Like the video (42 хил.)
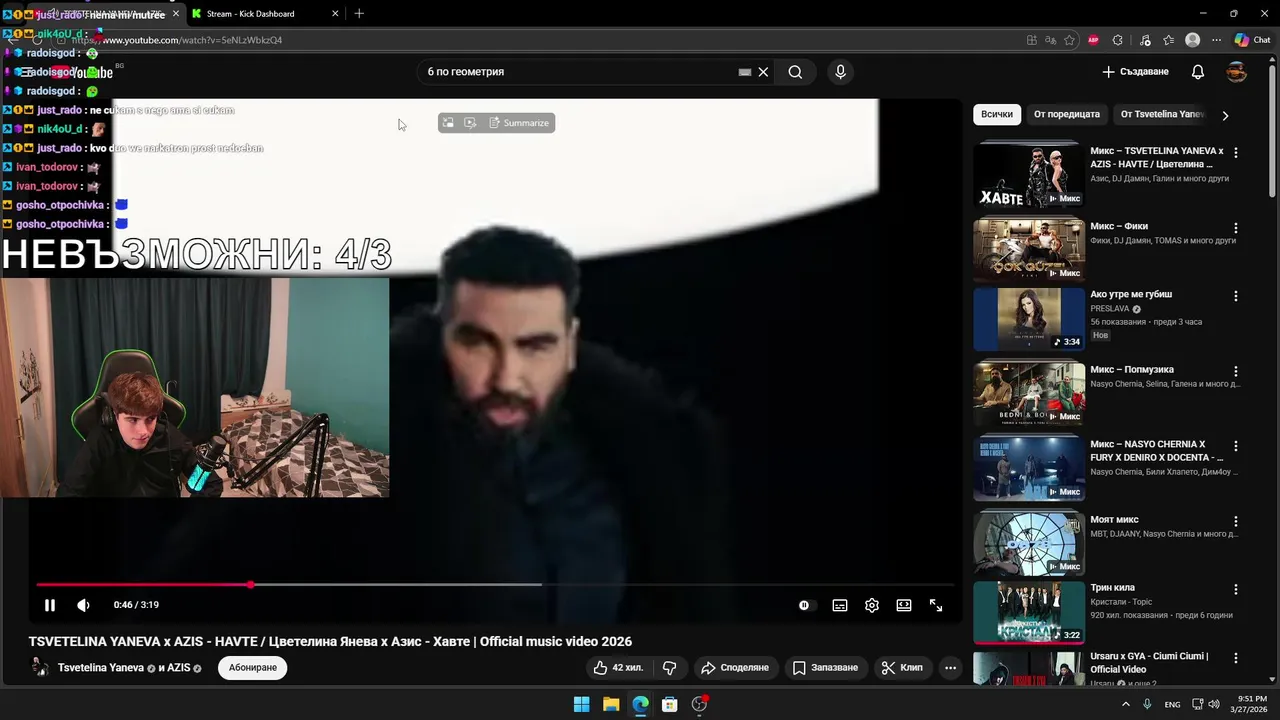 point(618,667)
